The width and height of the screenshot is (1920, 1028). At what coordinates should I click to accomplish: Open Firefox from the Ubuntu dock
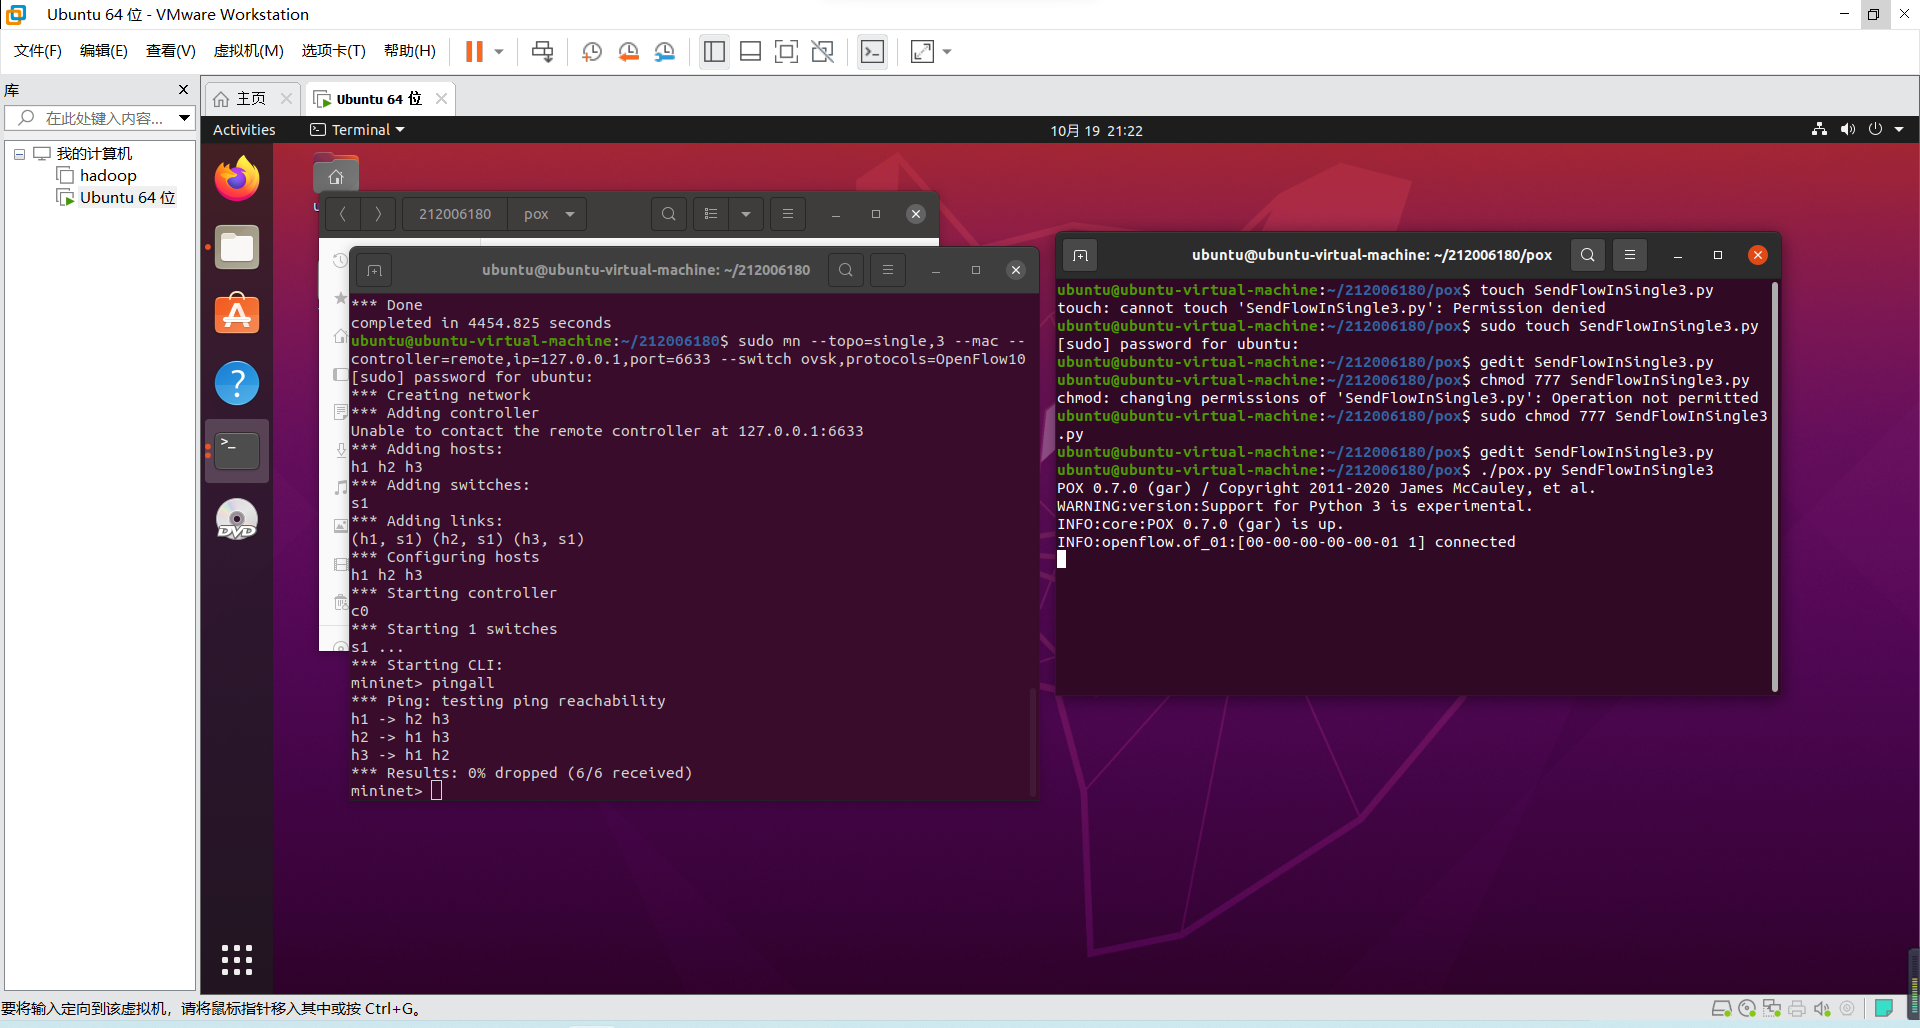click(237, 180)
